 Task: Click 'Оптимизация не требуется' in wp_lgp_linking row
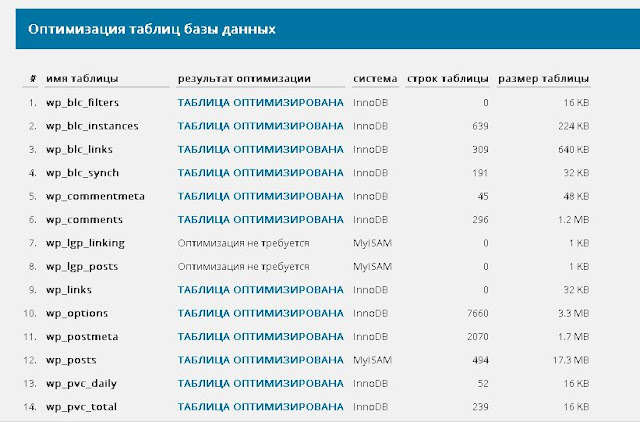(x=243, y=243)
